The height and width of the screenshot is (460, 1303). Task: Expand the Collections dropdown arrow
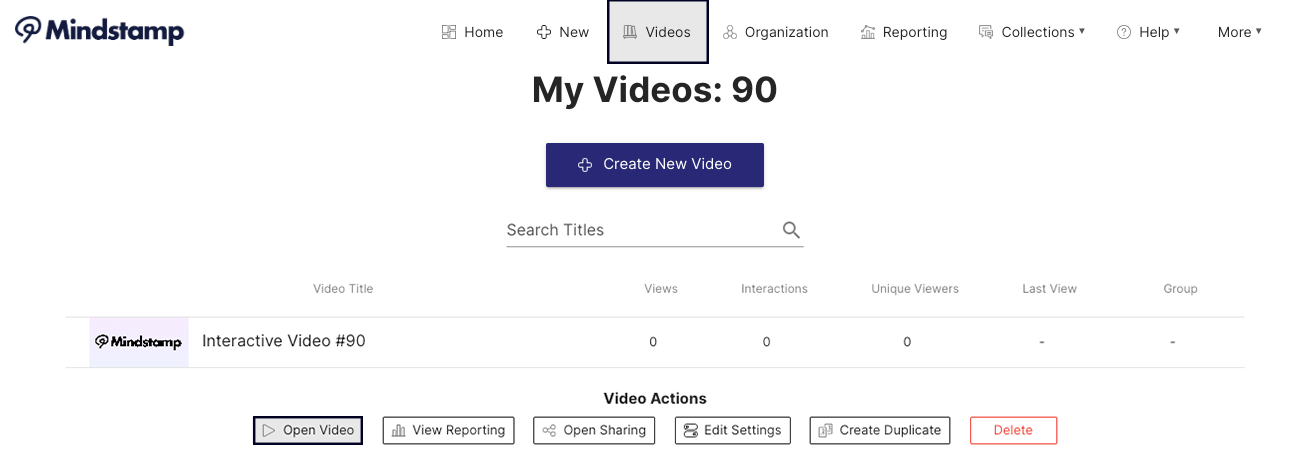pos(1082,32)
